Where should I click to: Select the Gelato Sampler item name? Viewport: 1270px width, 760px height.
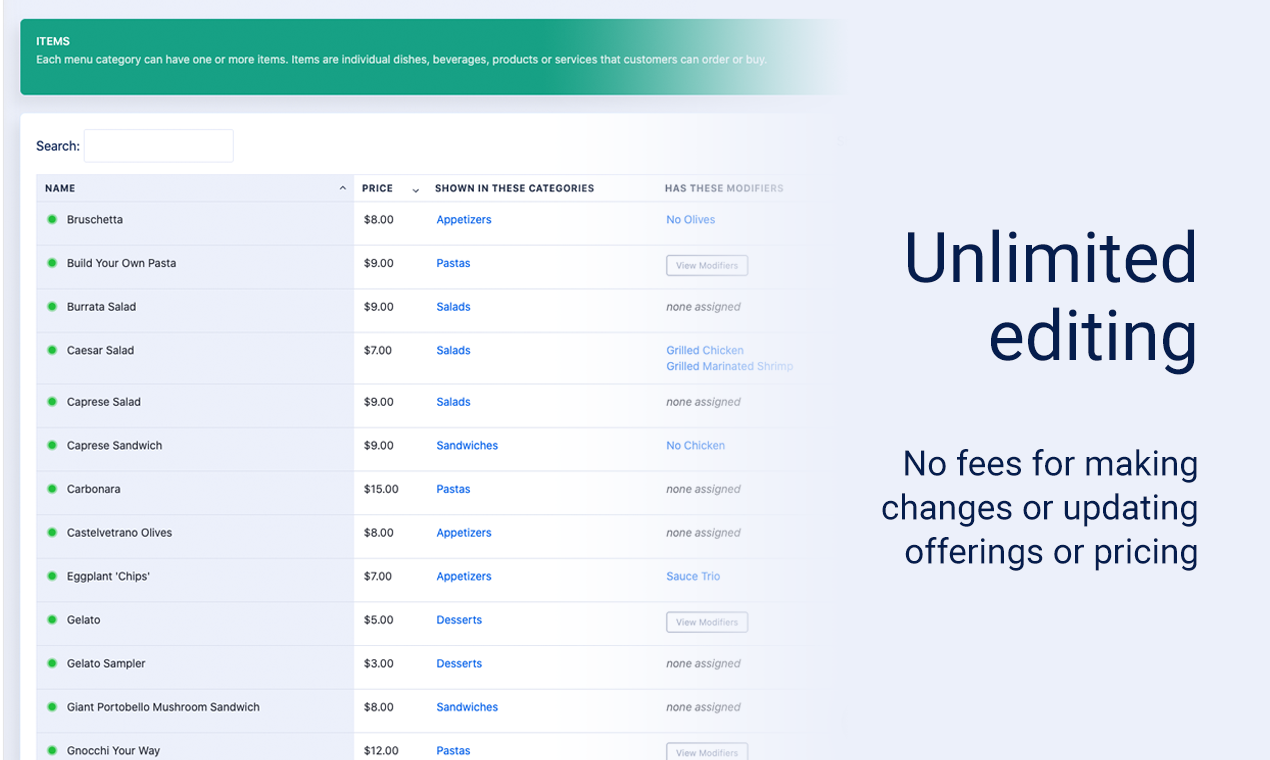[x=106, y=663]
